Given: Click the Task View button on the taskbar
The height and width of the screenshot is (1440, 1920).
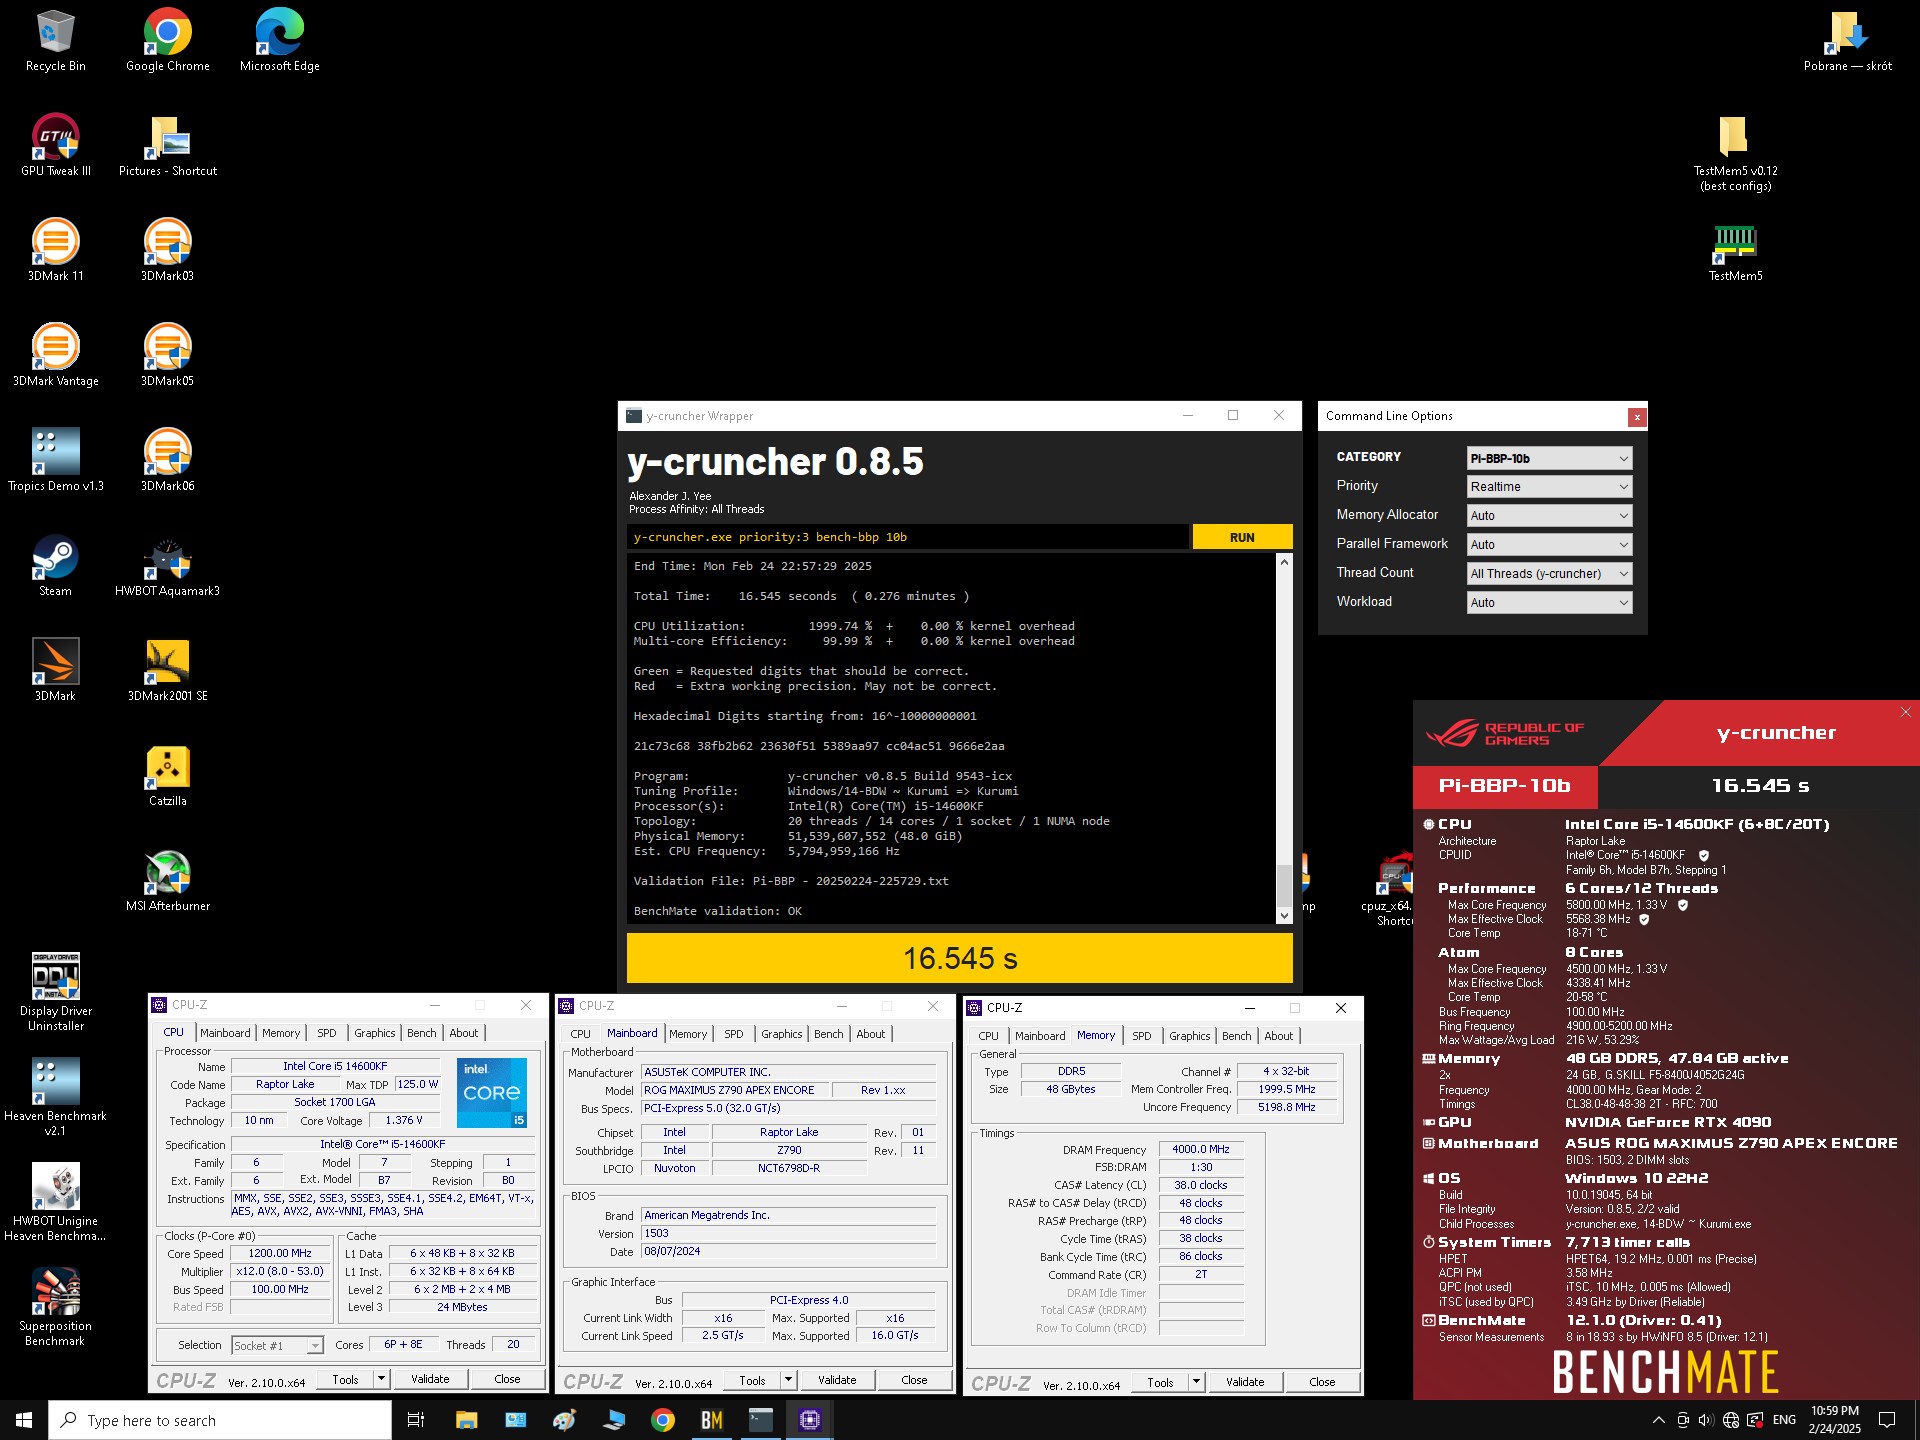Looking at the screenshot, I should 416,1419.
